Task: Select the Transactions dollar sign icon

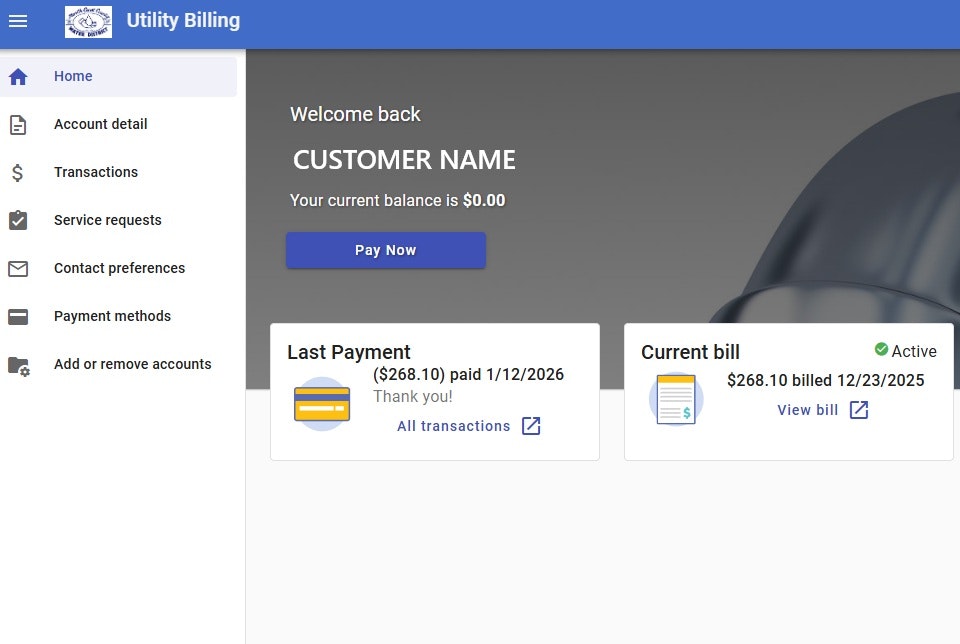Action: click(18, 172)
